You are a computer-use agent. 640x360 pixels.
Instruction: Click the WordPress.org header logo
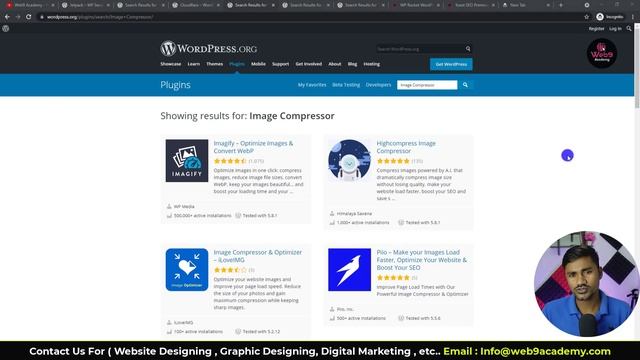point(209,49)
